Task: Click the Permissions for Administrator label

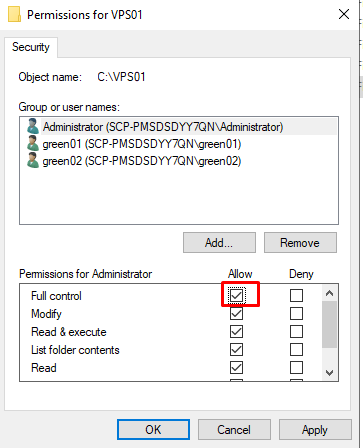Action: click(x=86, y=274)
